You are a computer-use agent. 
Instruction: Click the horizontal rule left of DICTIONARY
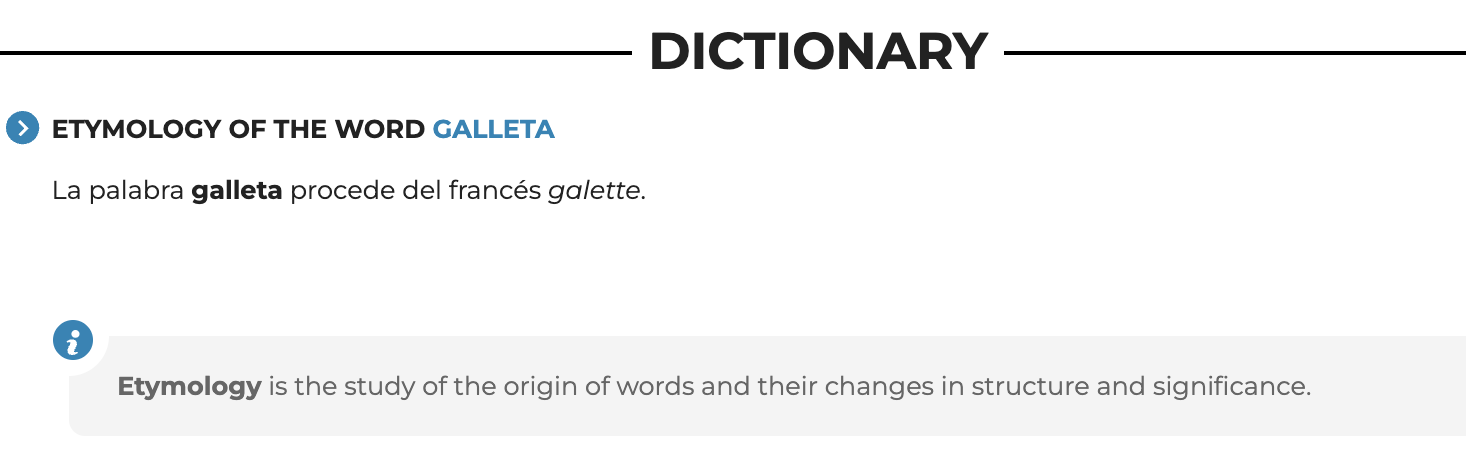pyautogui.click(x=316, y=52)
